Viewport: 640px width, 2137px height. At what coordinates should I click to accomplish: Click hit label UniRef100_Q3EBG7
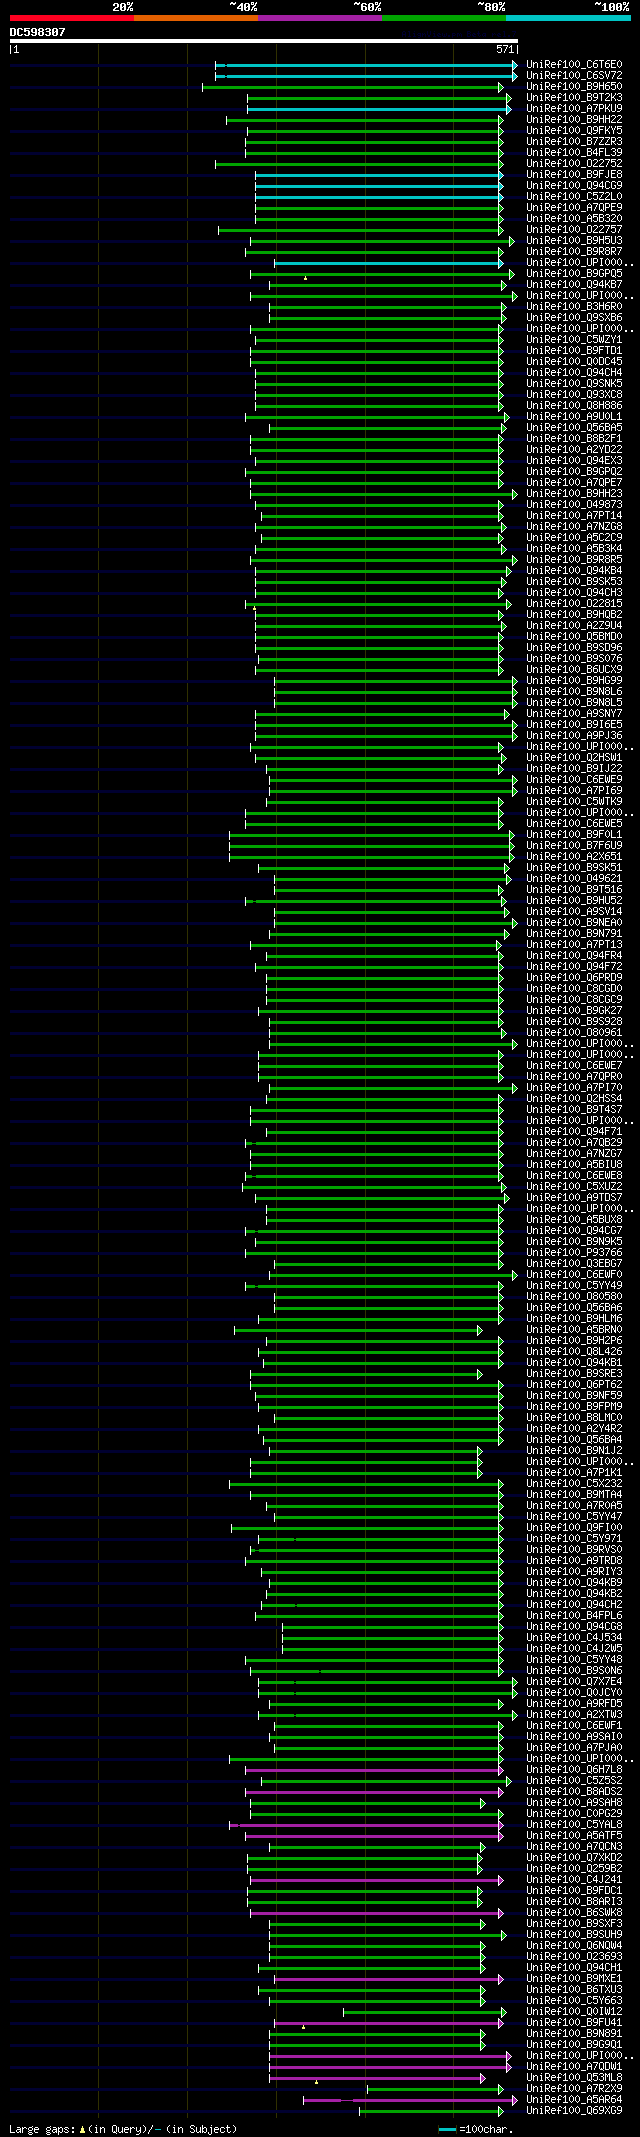pyautogui.click(x=574, y=1264)
